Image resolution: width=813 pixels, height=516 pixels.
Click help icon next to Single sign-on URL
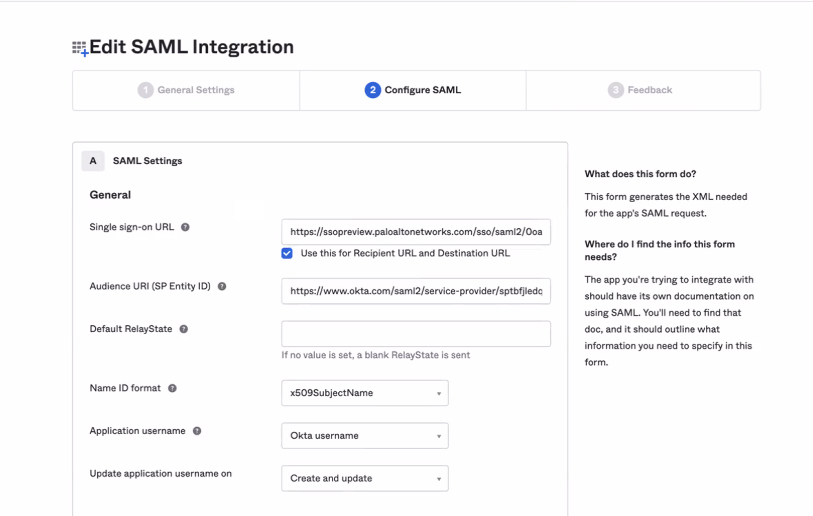pos(185,227)
